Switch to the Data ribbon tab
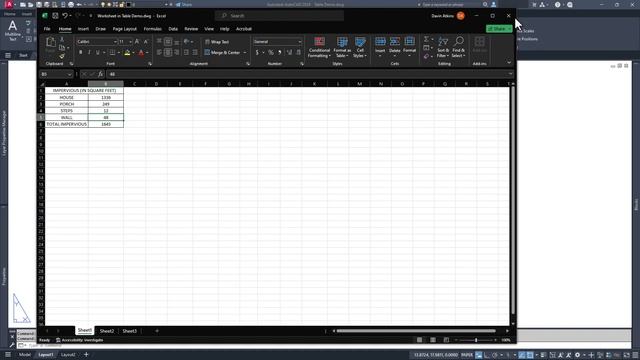Viewport: 640px width, 360px height. (x=173, y=29)
